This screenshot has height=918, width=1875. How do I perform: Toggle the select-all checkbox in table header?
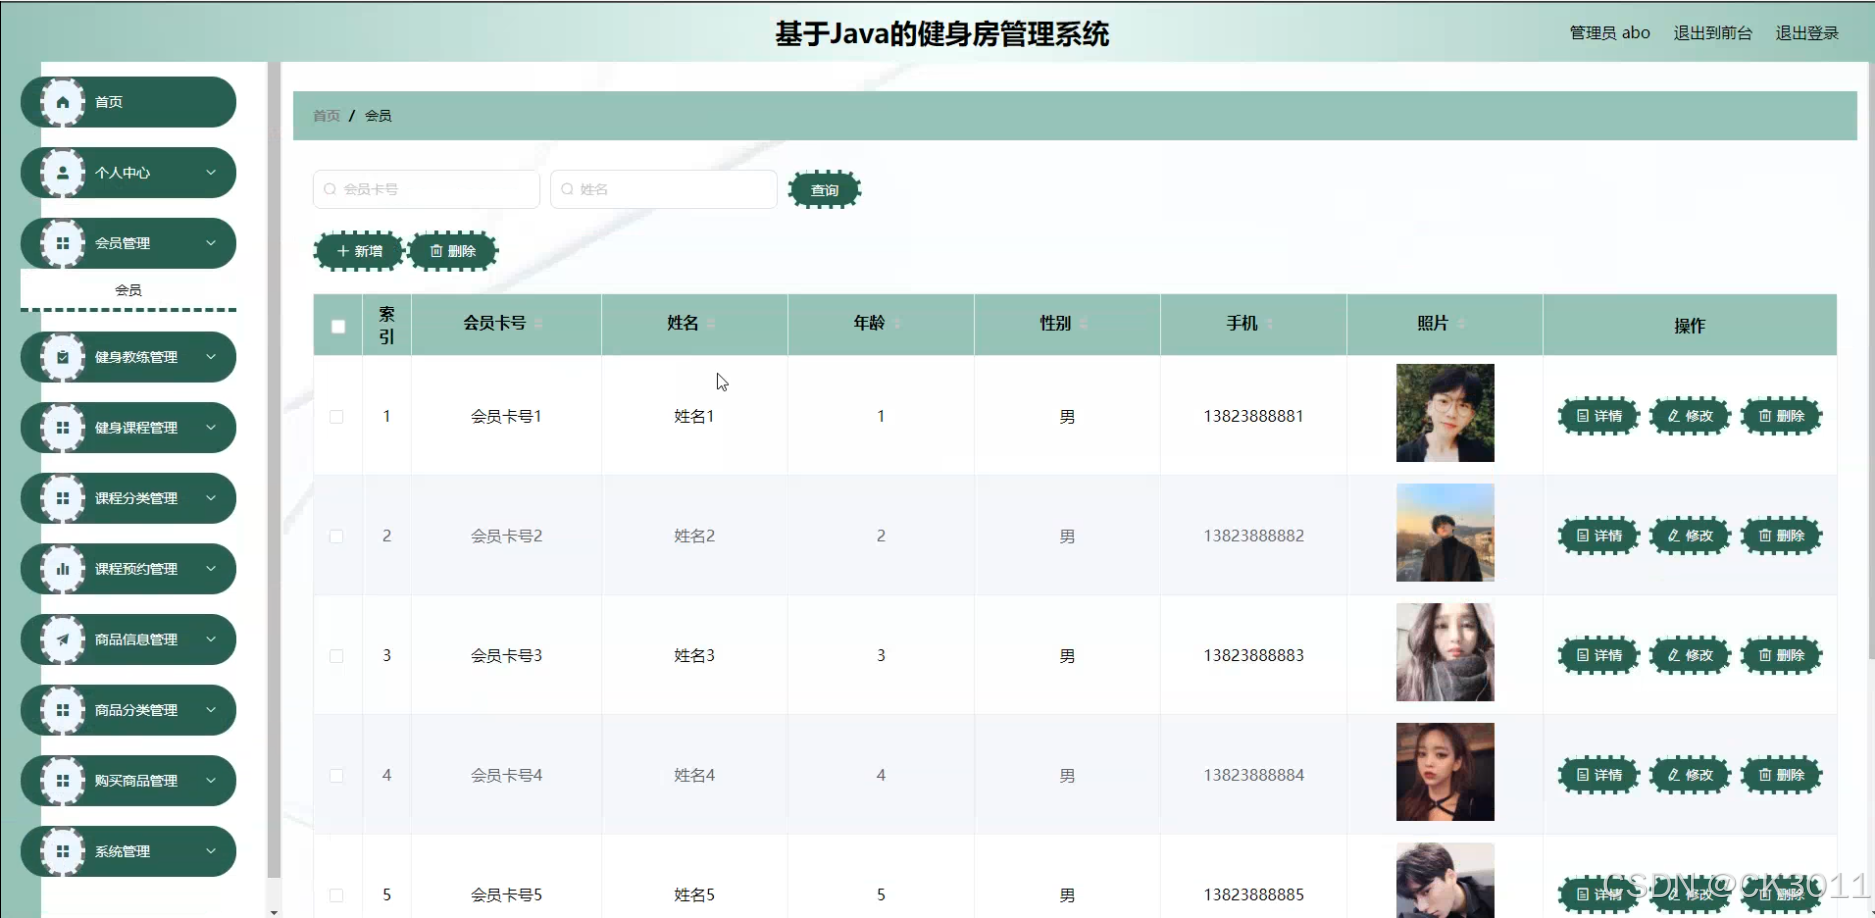[x=337, y=325]
